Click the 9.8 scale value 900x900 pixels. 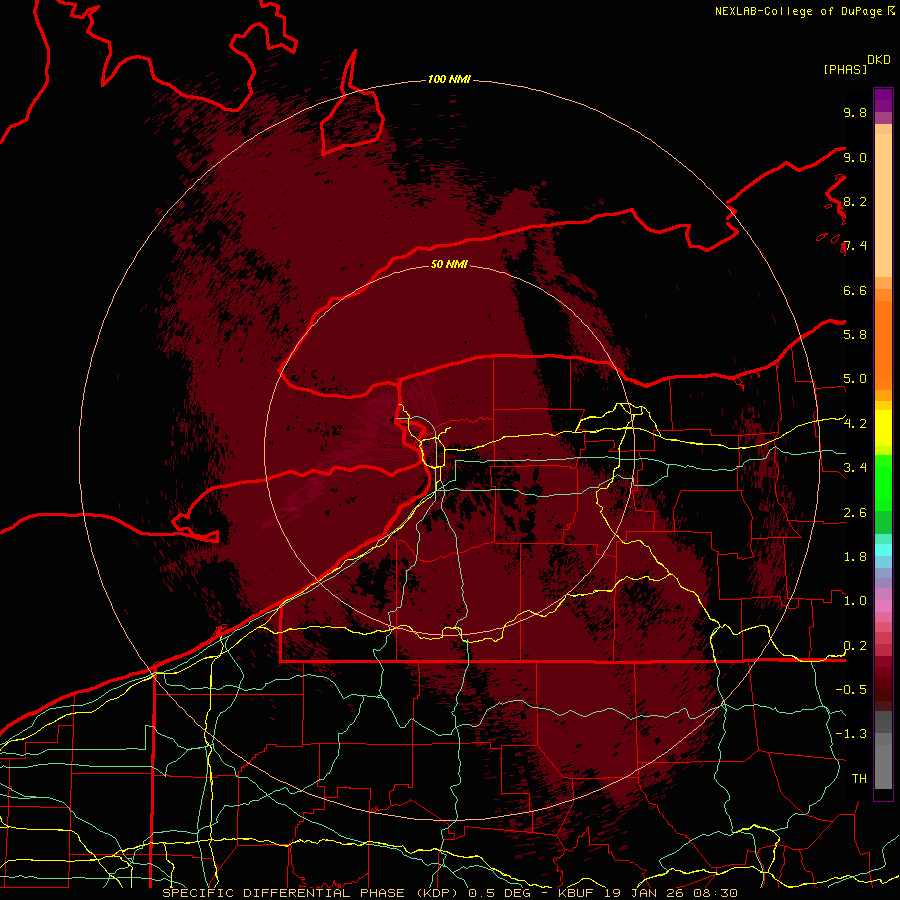(855, 112)
